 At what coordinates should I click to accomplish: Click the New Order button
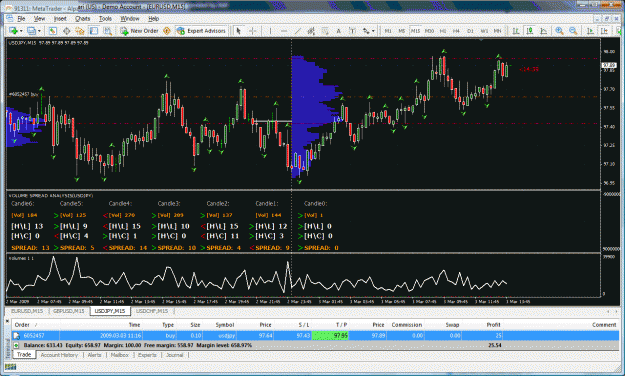click(140, 31)
